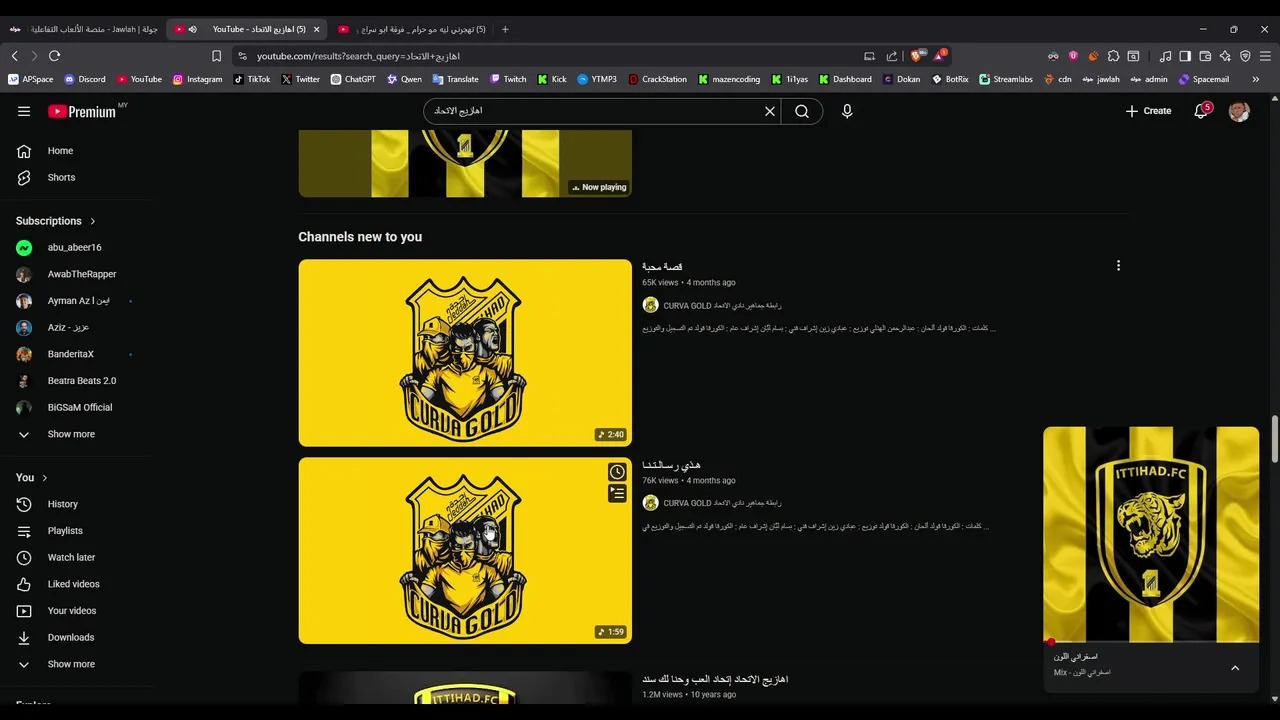Switch to the Jawlah tab
Viewport: 1280px width, 720px height.
(83, 29)
